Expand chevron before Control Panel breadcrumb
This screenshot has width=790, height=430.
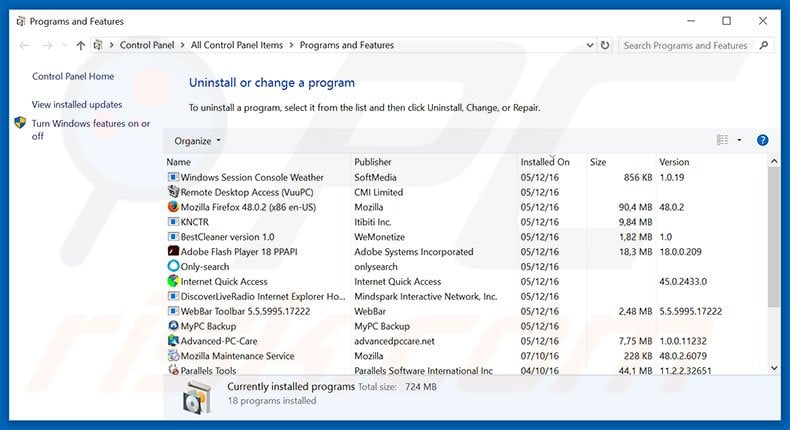[111, 45]
